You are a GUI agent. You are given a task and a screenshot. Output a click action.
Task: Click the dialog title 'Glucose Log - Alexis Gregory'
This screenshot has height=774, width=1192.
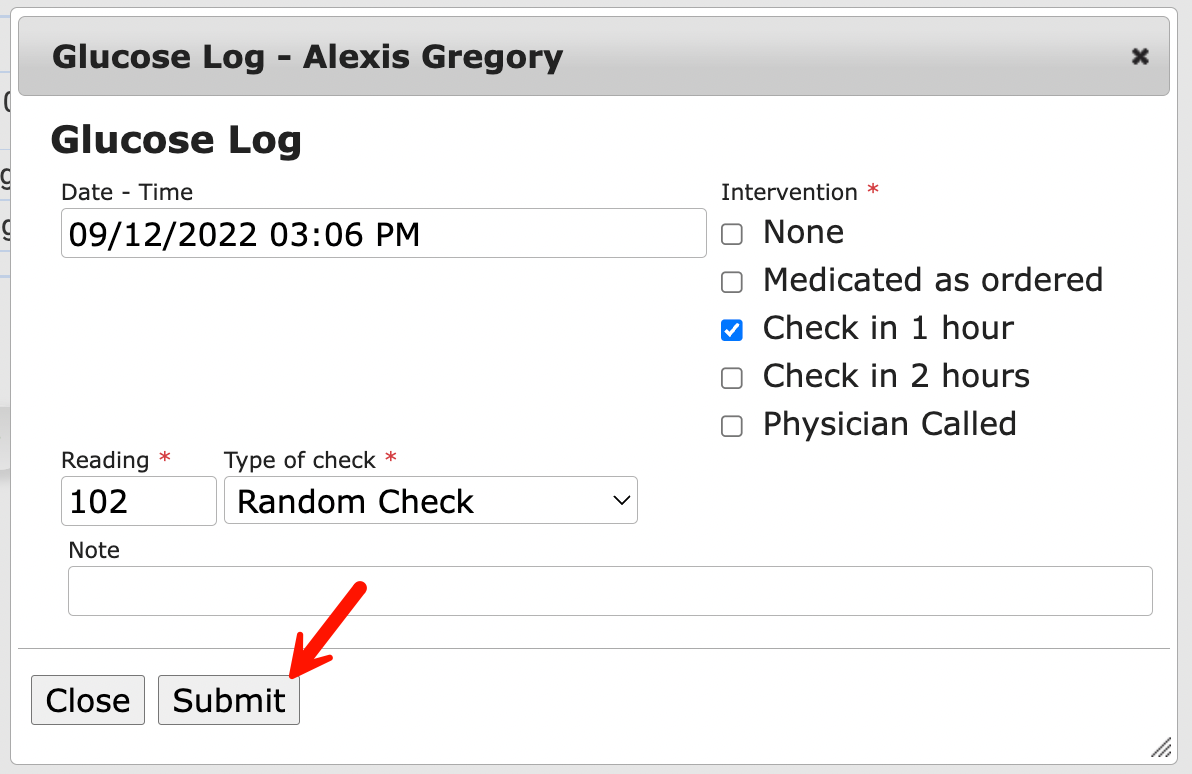coord(307,57)
